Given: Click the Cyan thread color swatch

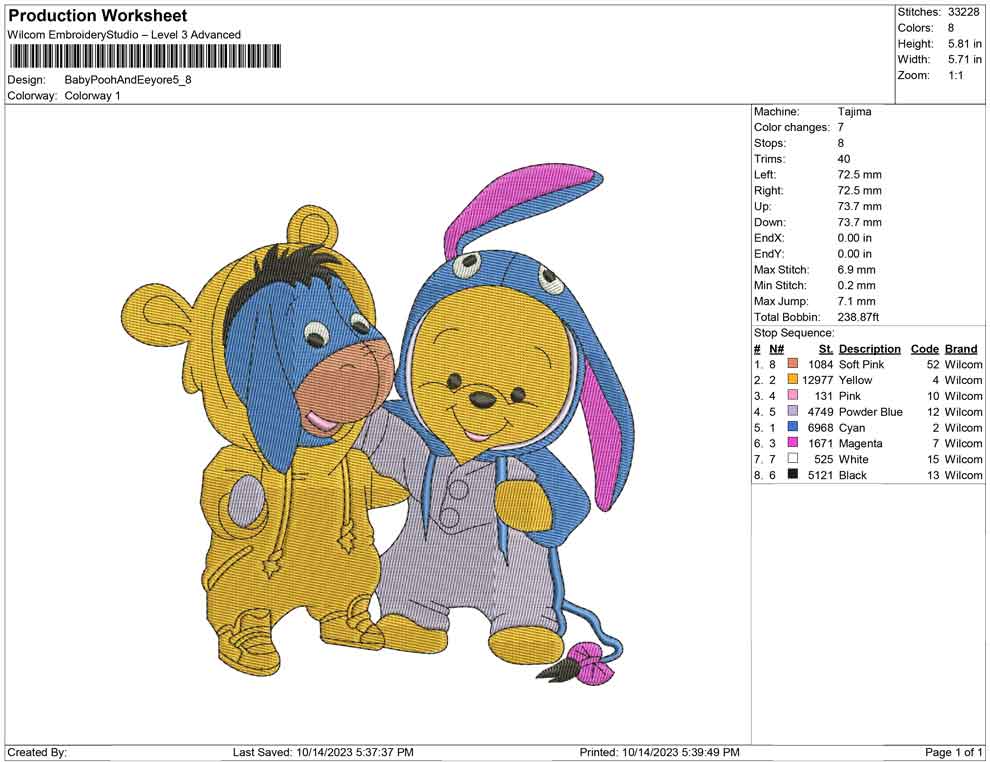Looking at the screenshot, I should tap(792, 427).
